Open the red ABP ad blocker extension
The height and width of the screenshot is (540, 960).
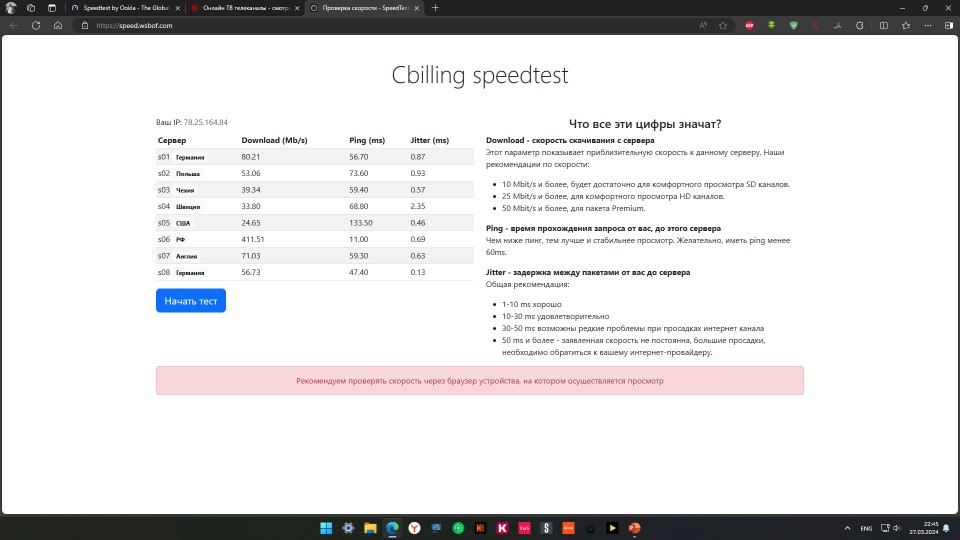[749, 26]
